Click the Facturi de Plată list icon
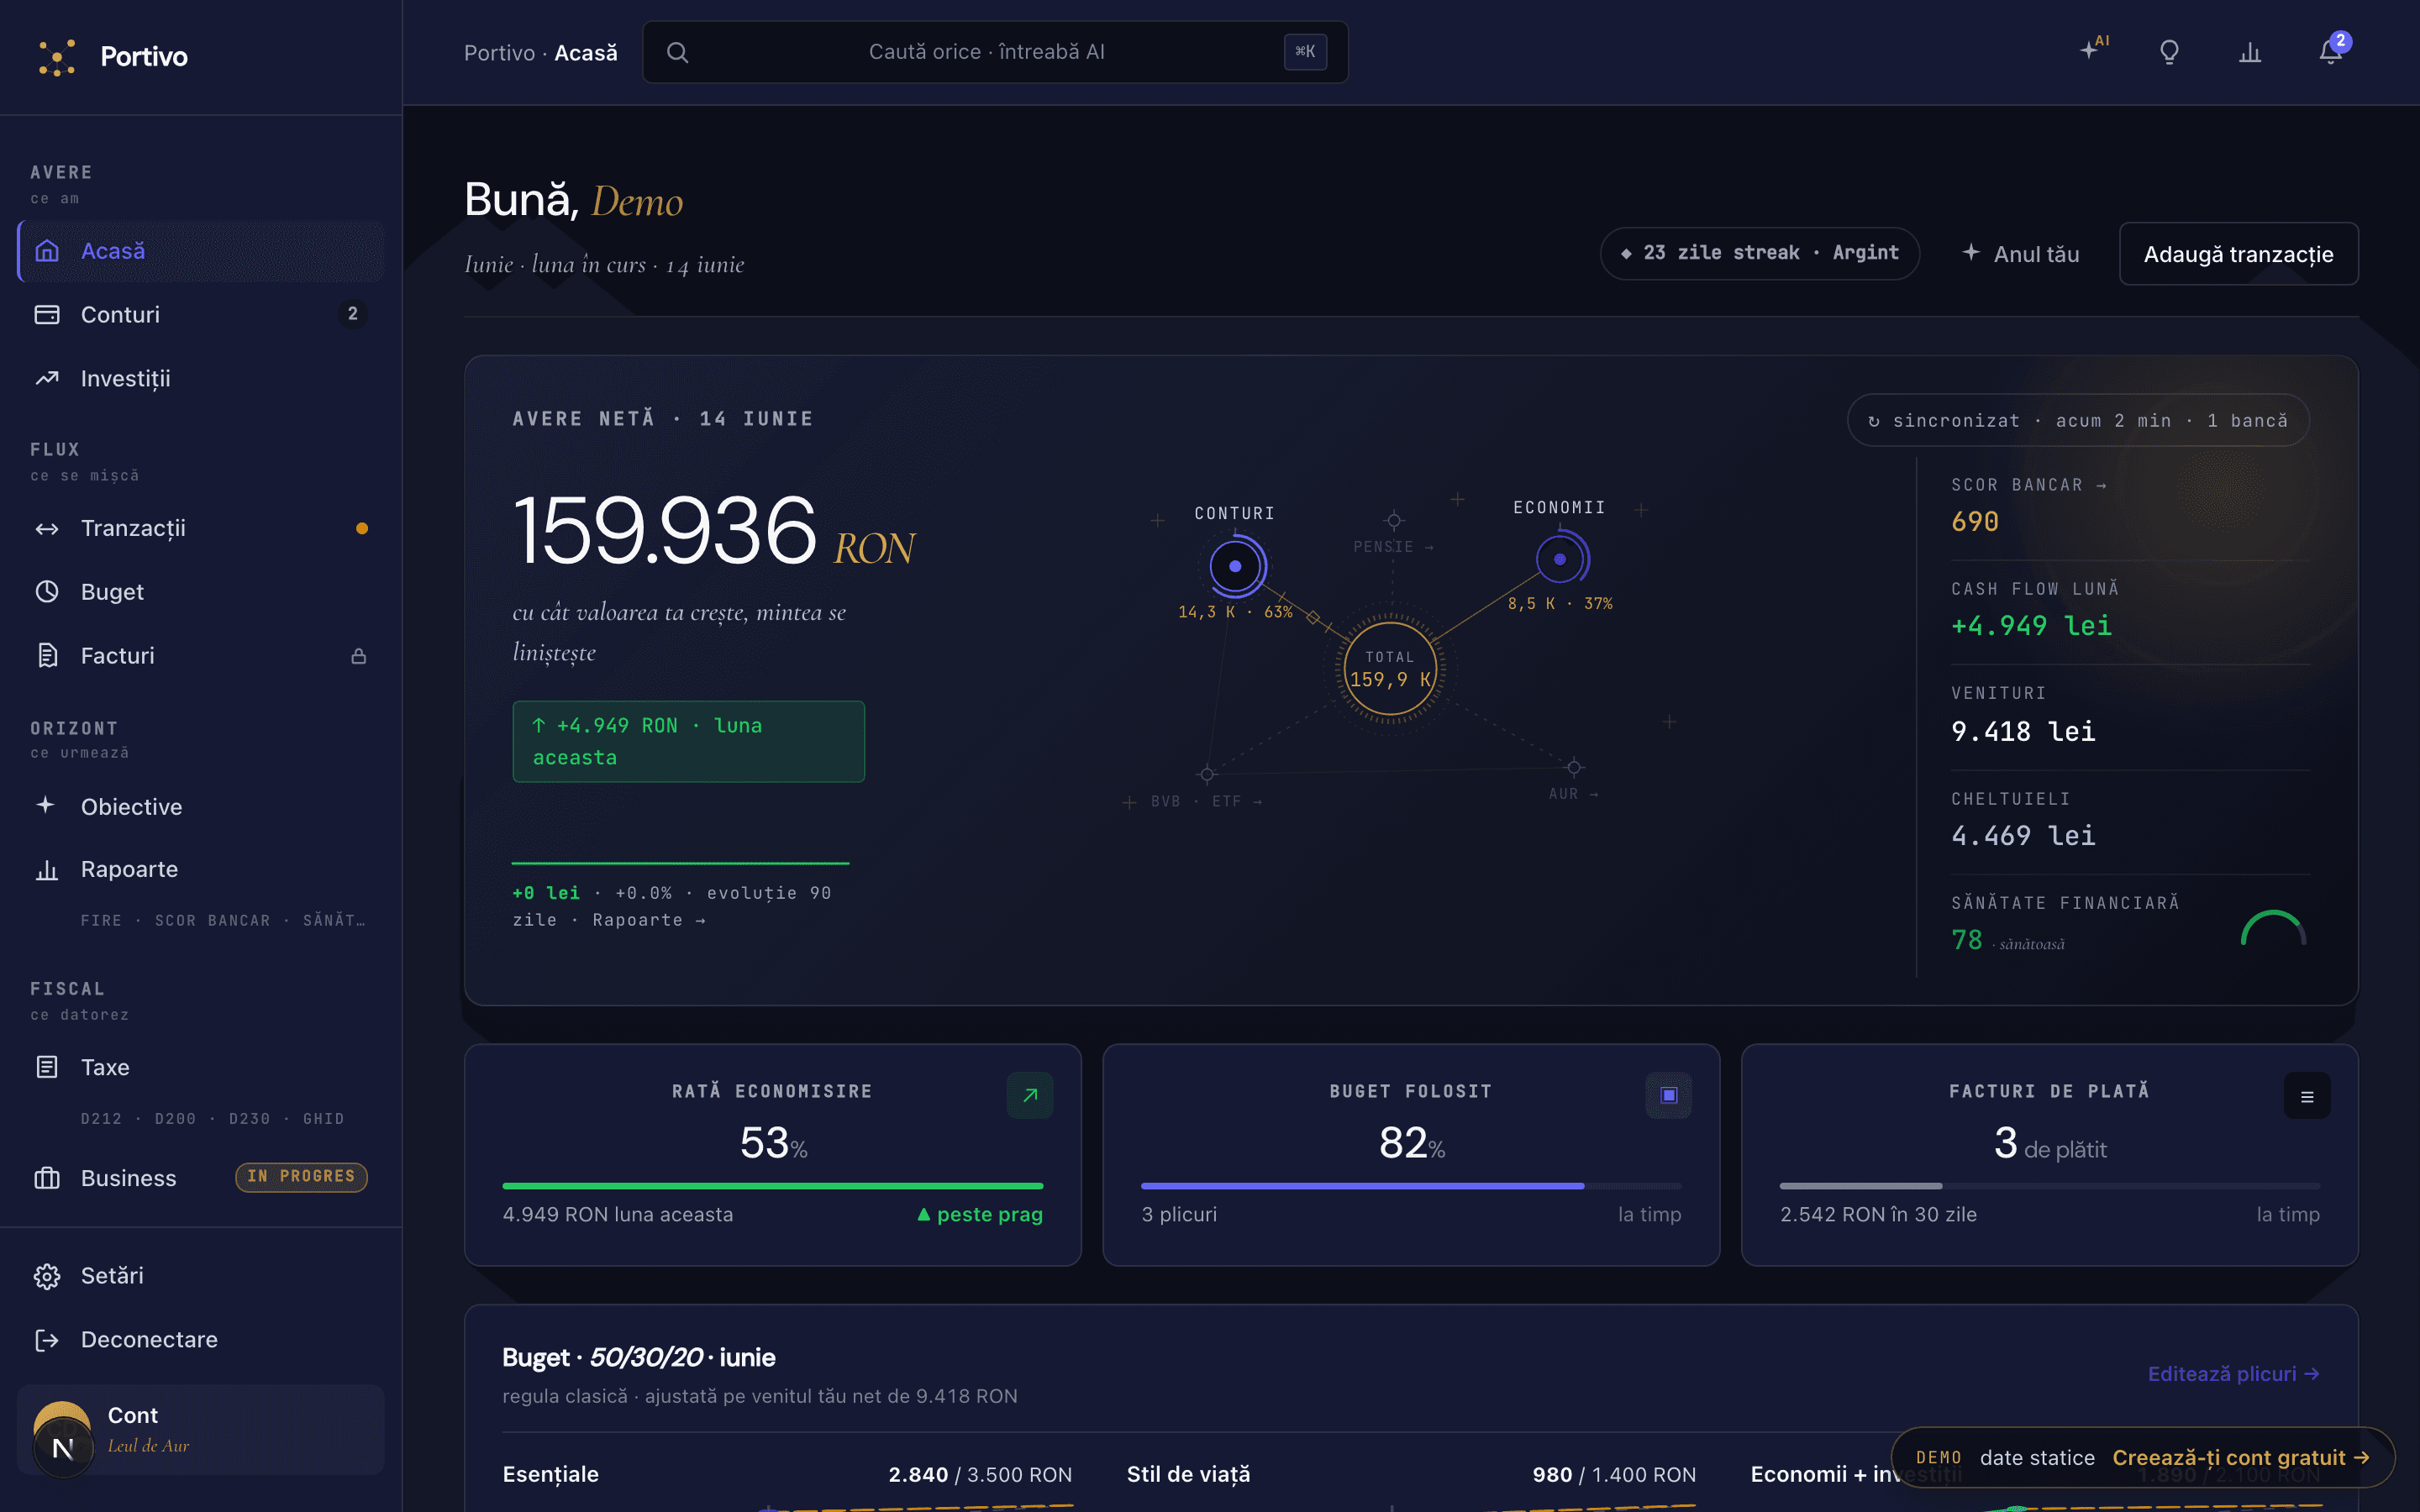 click(2307, 1095)
